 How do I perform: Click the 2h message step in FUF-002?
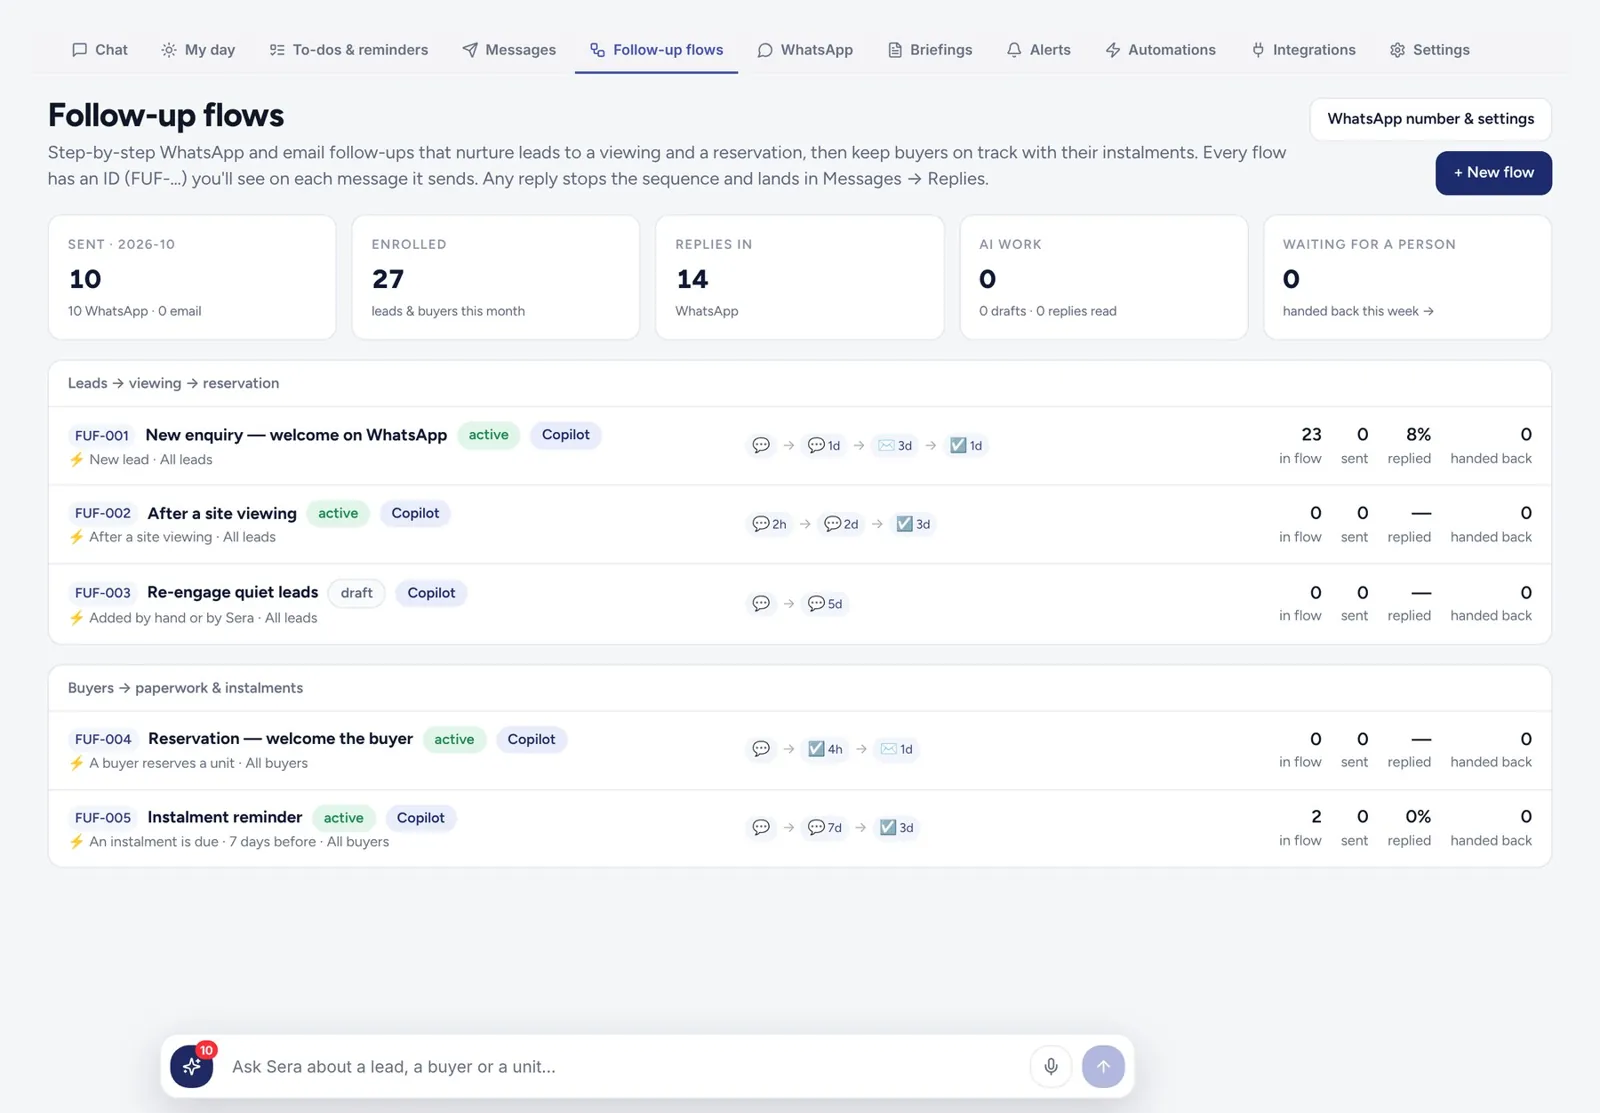(x=769, y=524)
